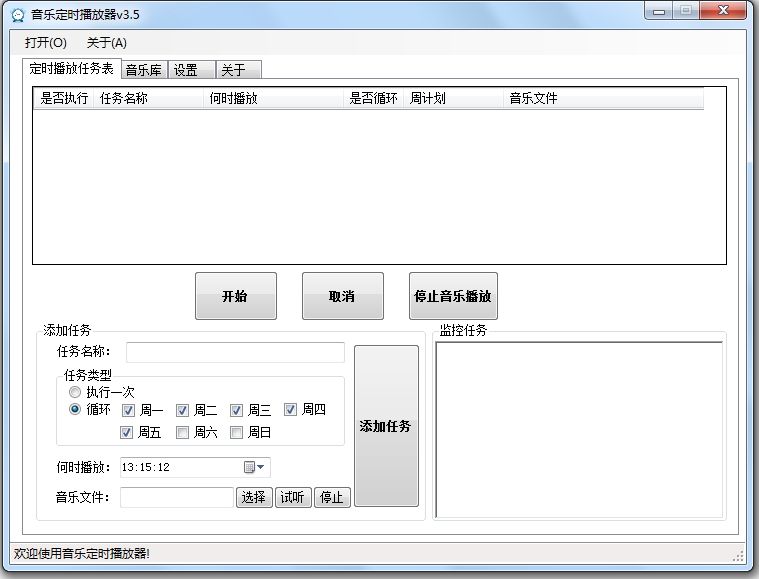Click the 任务名称 column header
This screenshot has width=759, height=579.
(149, 98)
